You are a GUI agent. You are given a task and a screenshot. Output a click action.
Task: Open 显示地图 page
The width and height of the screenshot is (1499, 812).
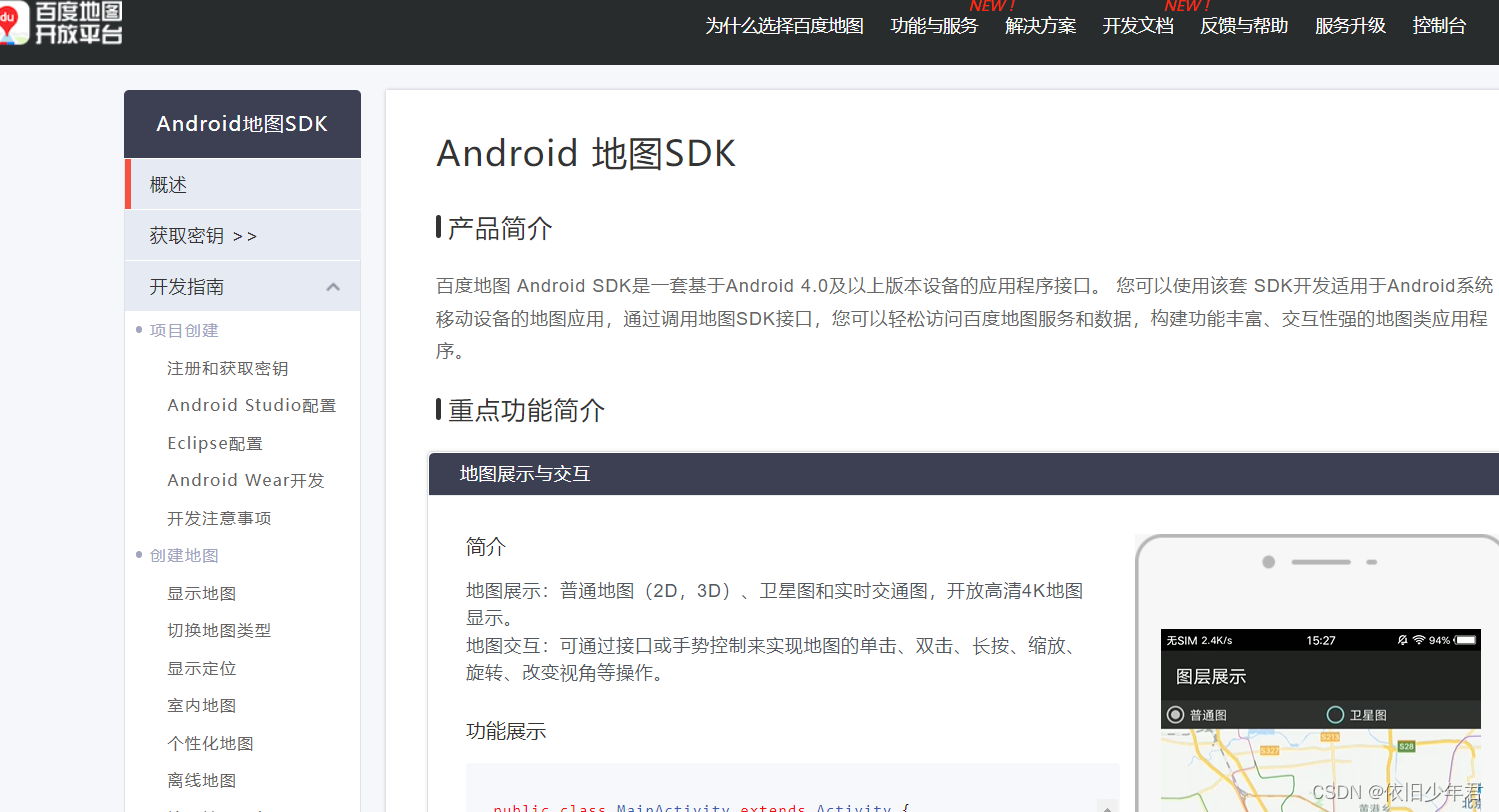click(202, 593)
